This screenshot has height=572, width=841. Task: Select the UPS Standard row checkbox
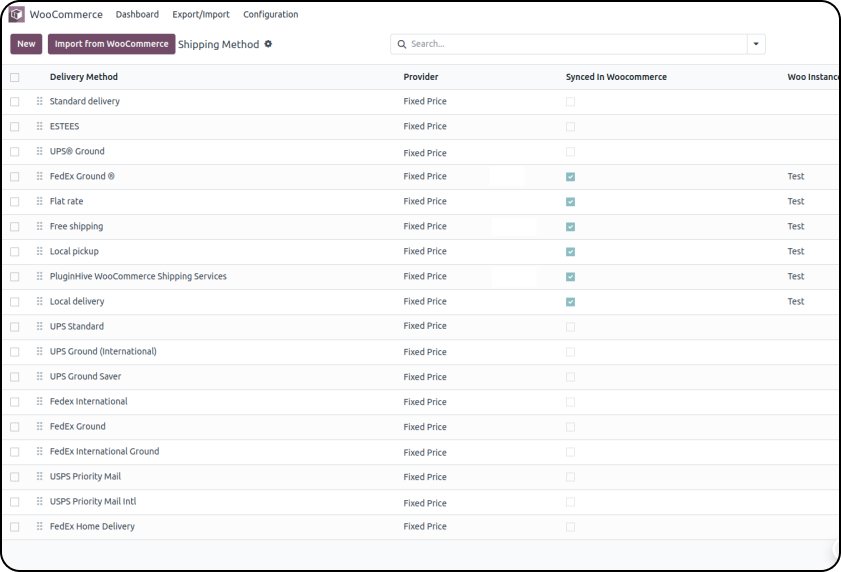(14, 327)
